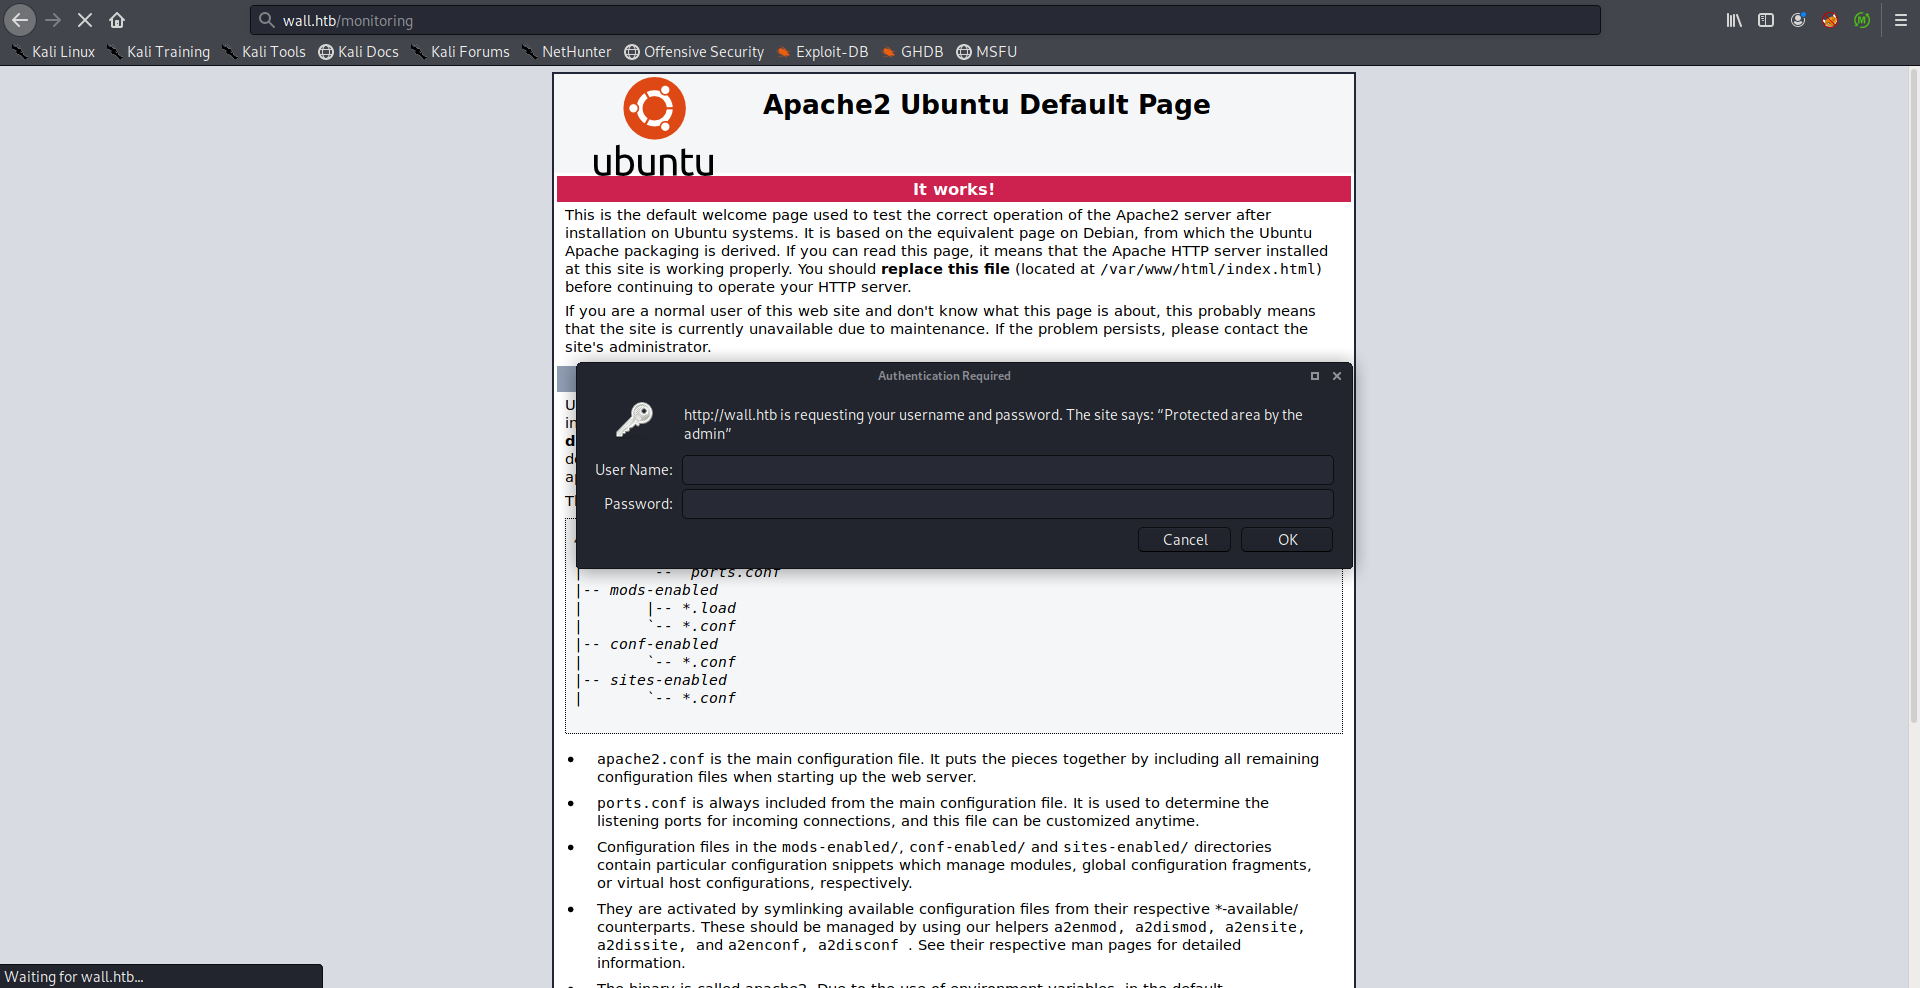
Task: Click the Password input field
Action: [1007, 504]
